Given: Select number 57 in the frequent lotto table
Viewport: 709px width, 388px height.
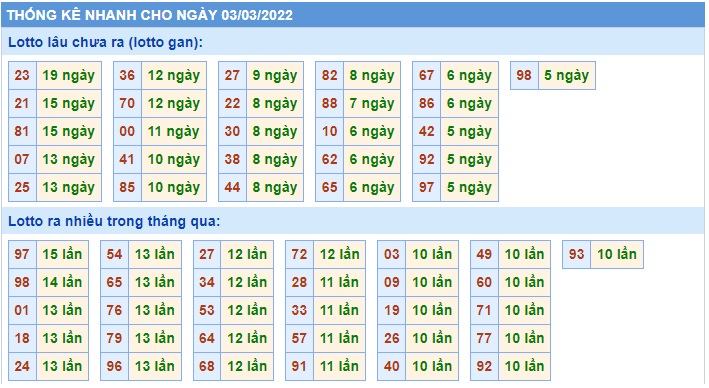Looking at the screenshot, I should [299, 338].
